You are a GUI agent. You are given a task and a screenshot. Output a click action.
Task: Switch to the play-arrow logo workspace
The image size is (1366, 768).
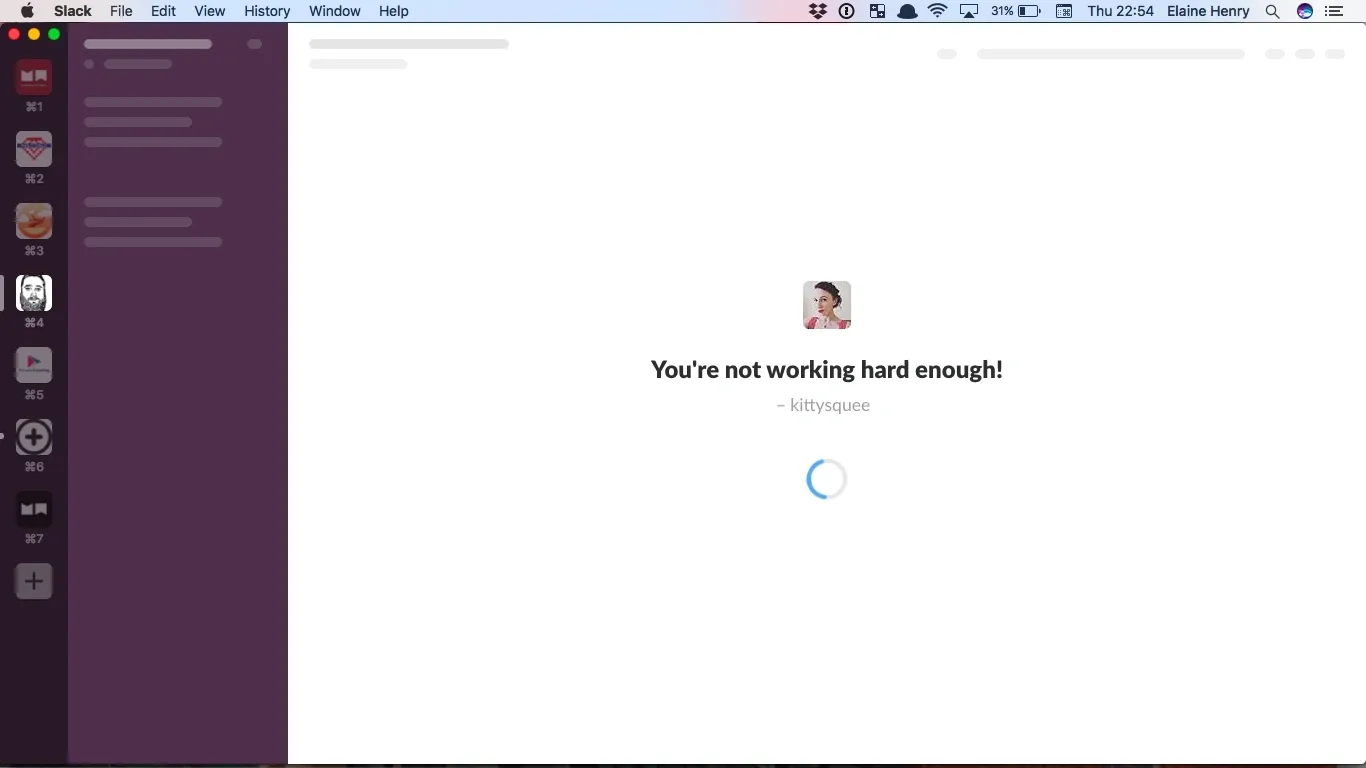point(34,365)
